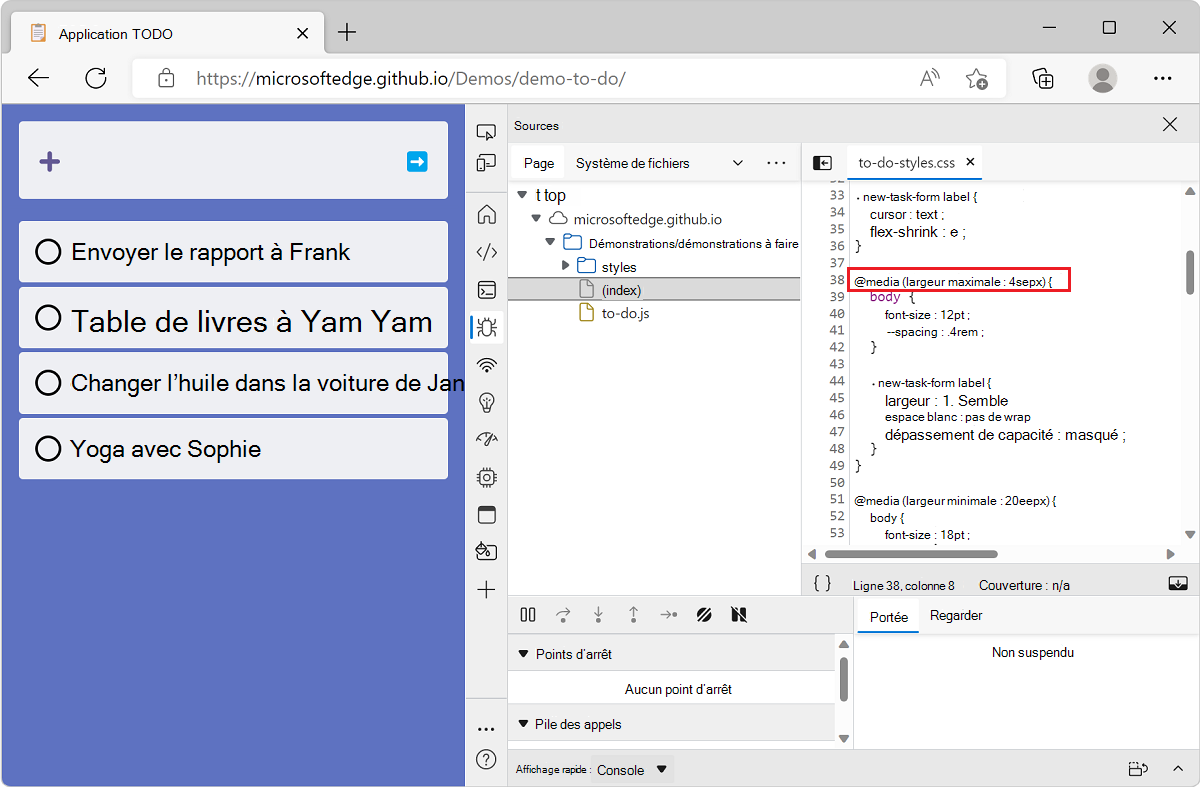Click the Step over next function call icon
This screenshot has height=787, width=1200.
click(564, 615)
